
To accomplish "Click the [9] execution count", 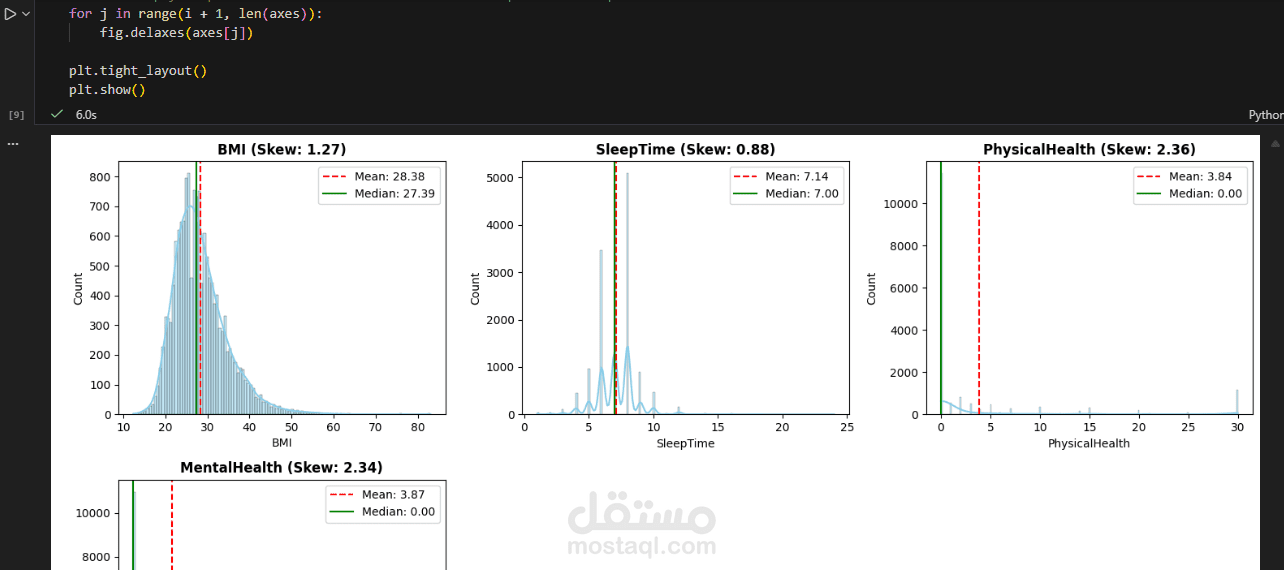I will pos(16,115).
